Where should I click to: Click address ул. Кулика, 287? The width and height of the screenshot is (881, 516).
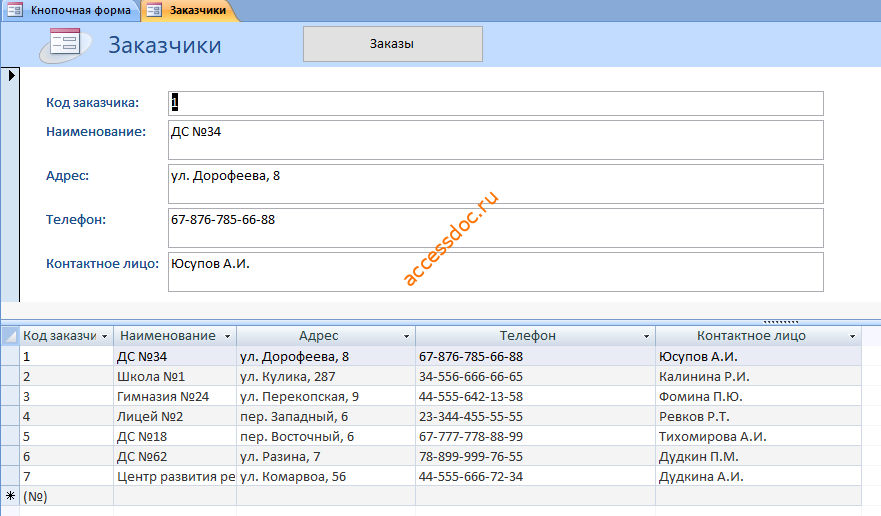[326, 377]
